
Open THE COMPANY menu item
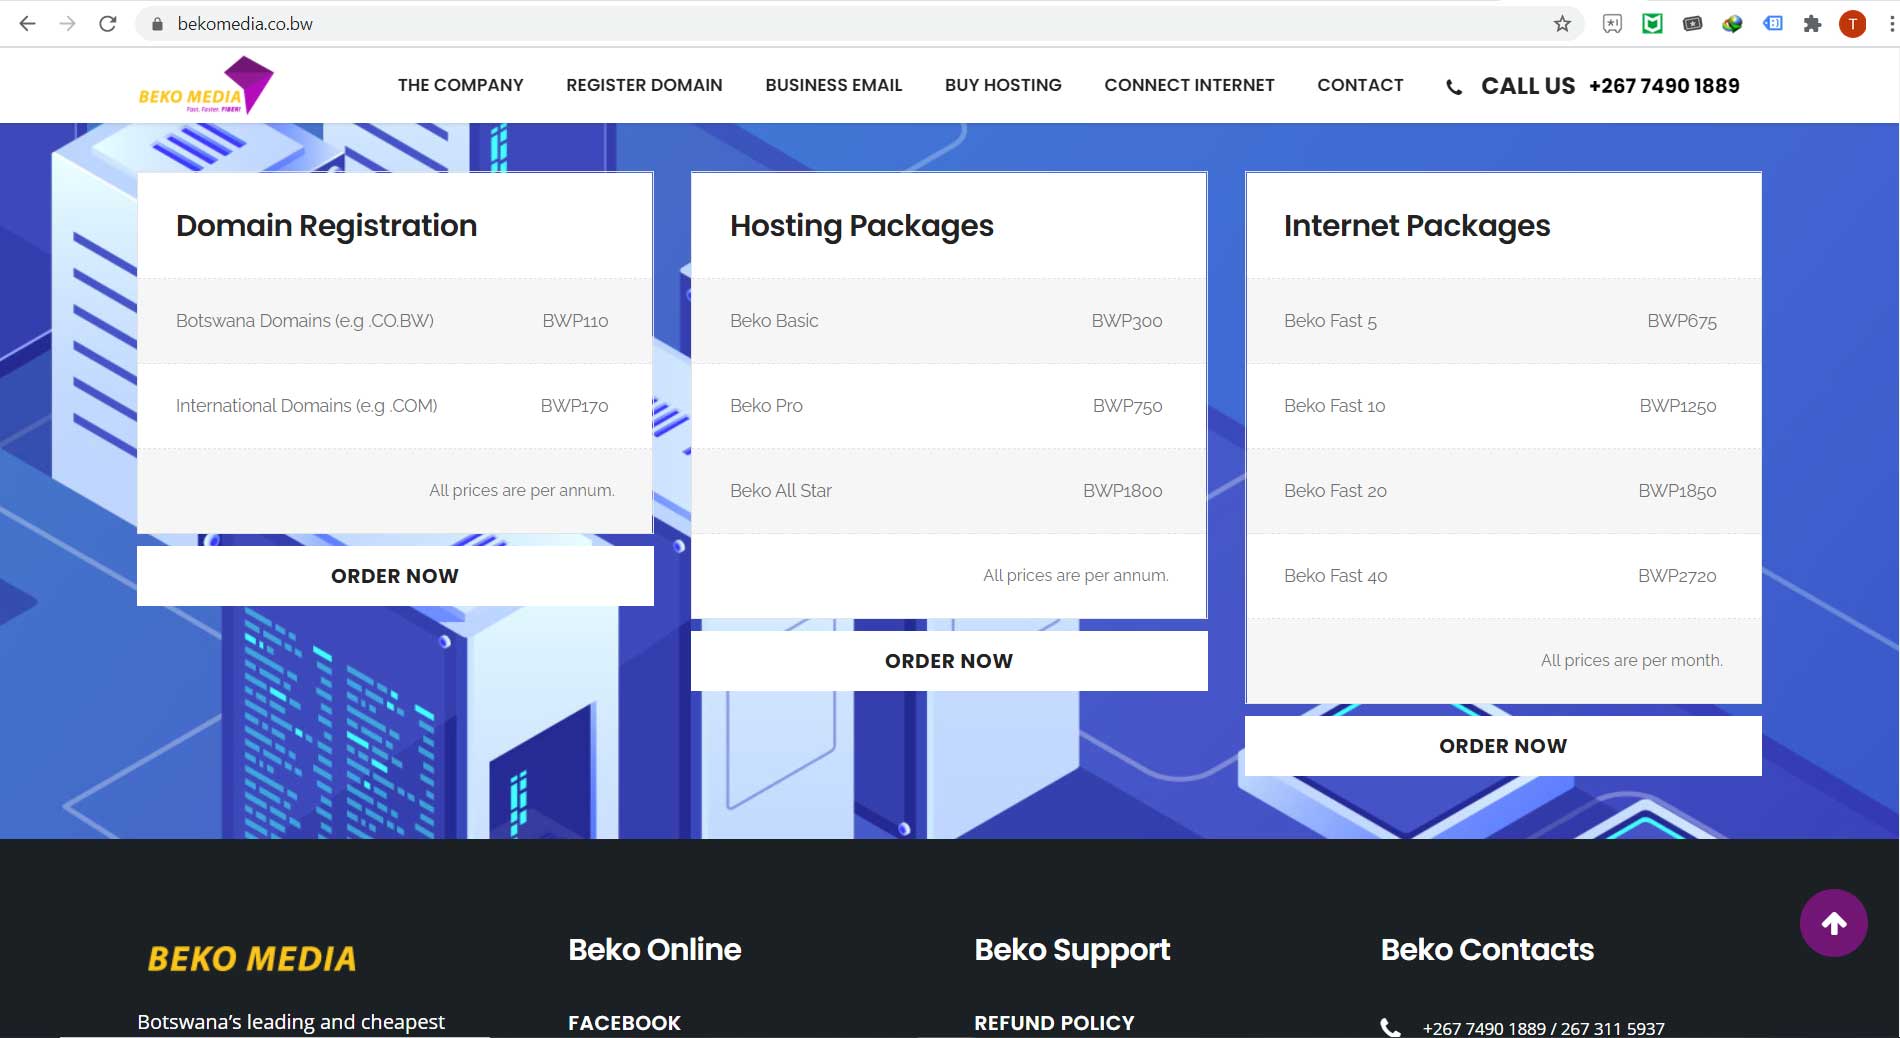click(x=461, y=85)
